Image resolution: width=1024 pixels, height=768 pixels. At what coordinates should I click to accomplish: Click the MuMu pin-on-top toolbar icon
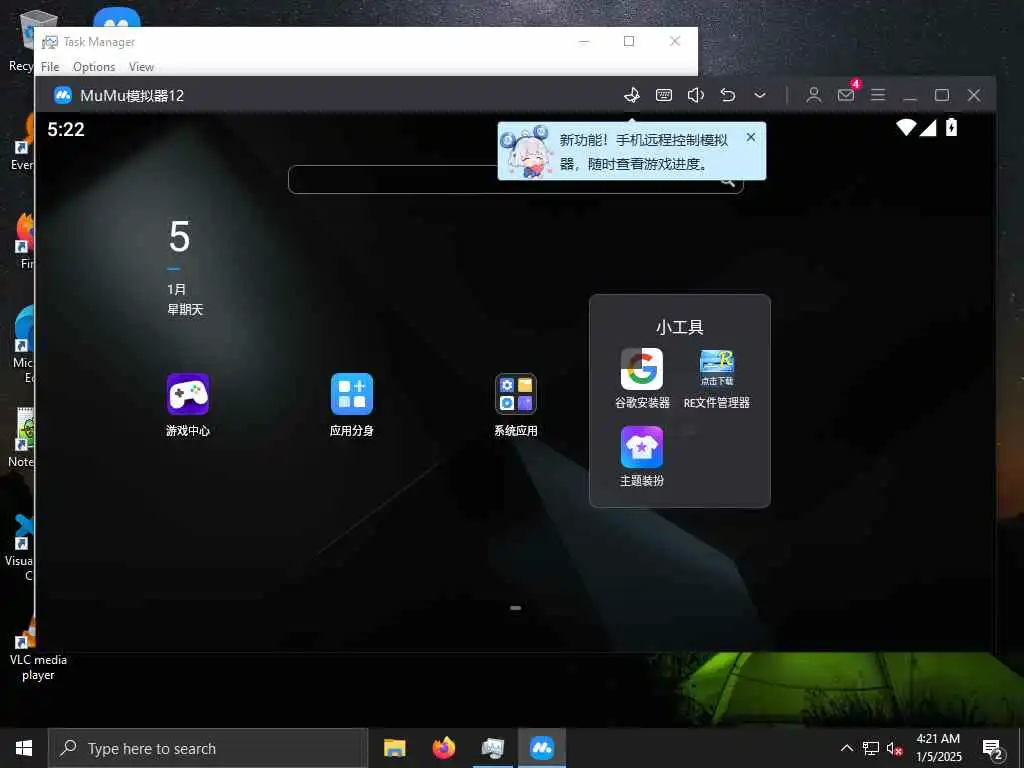pyautogui.click(x=632, y=95)
